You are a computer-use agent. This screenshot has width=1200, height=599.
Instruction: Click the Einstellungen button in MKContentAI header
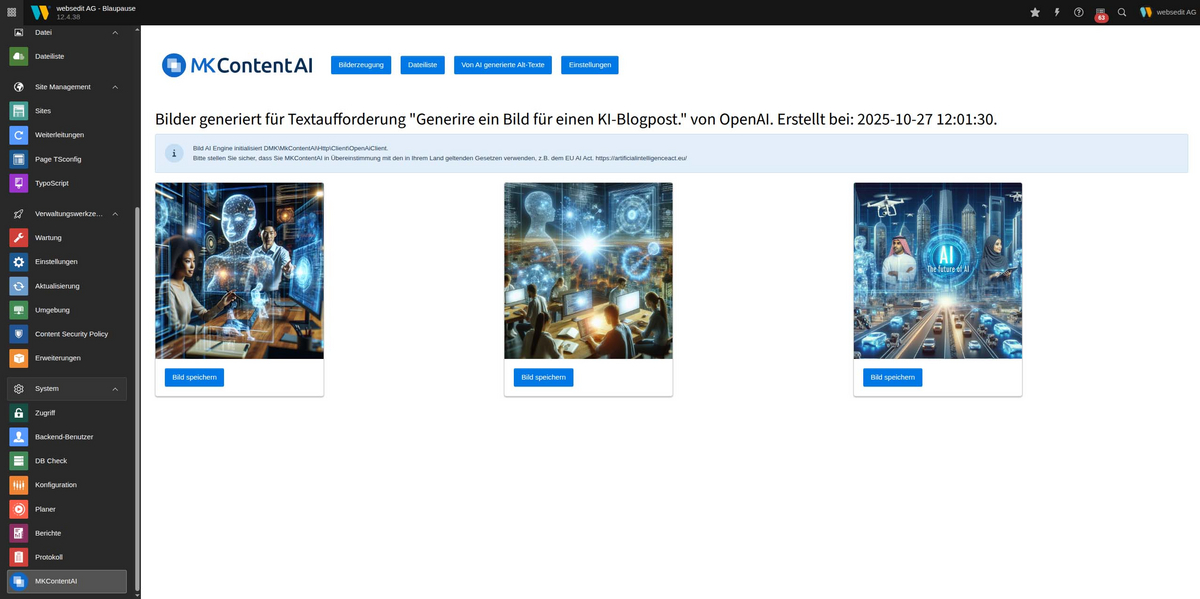click(x=589, y=65)
